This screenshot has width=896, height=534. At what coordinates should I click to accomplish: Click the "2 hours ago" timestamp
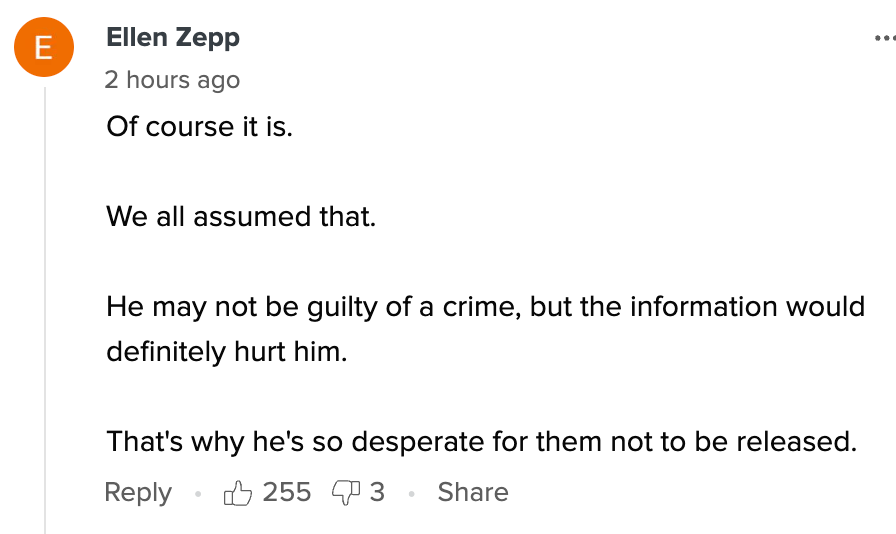pos(172,80)
